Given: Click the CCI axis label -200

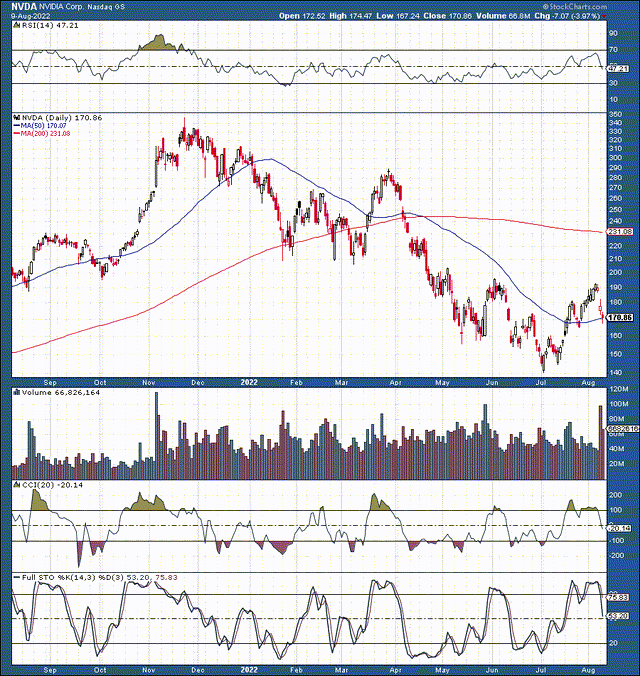Looking at the screenshot, I should (x=616, y=555).
